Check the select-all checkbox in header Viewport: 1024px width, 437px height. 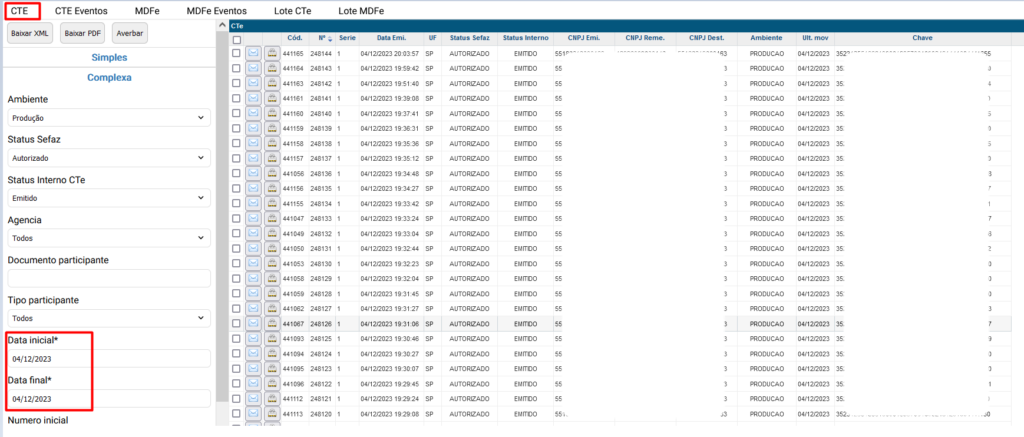point(236,39)
